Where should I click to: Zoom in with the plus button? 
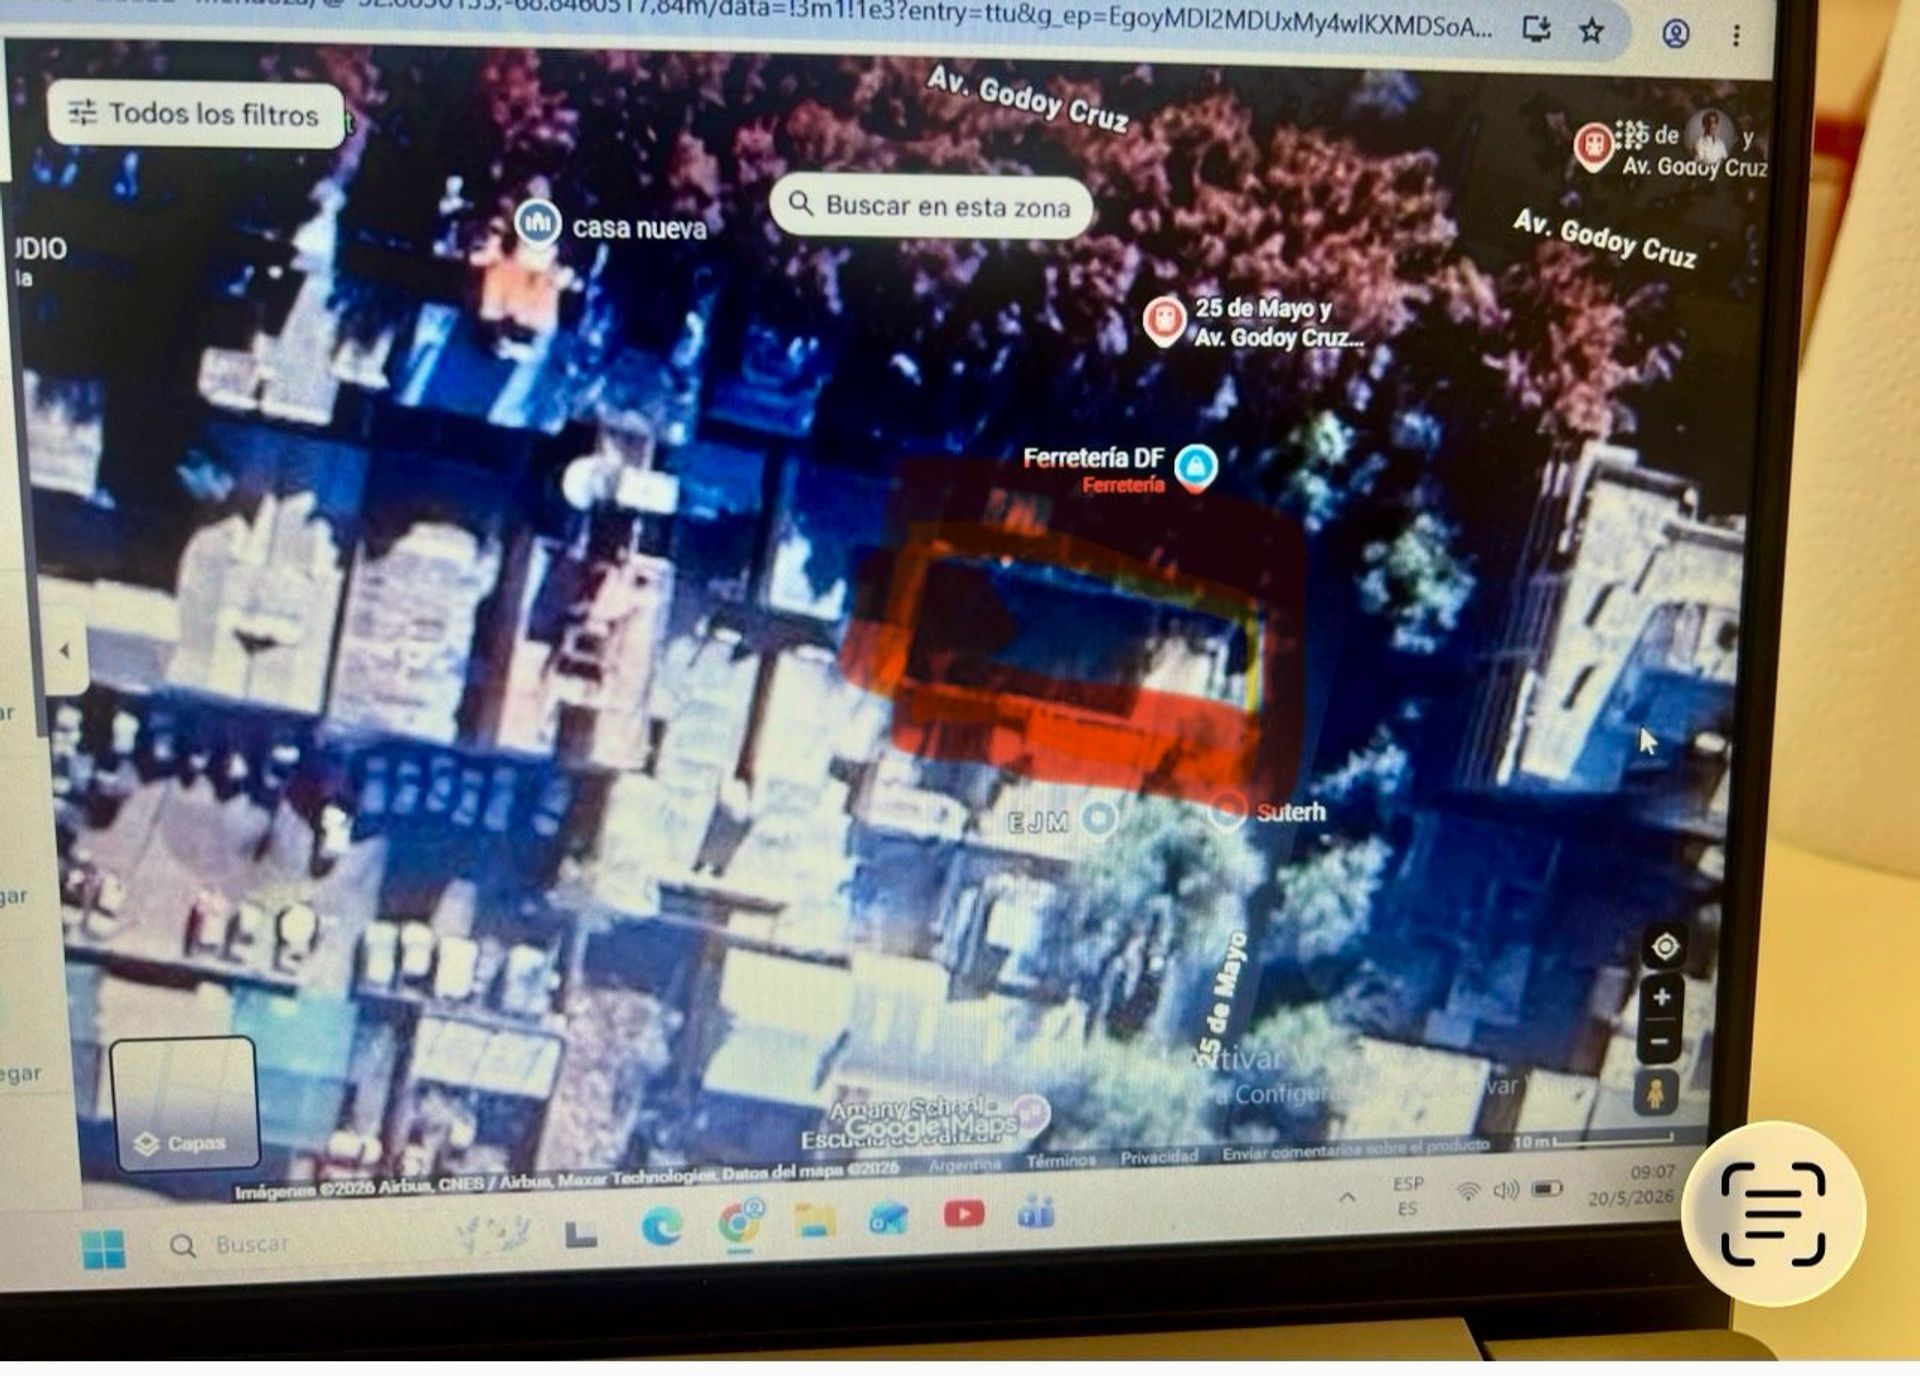click(x=1662, y=997)
